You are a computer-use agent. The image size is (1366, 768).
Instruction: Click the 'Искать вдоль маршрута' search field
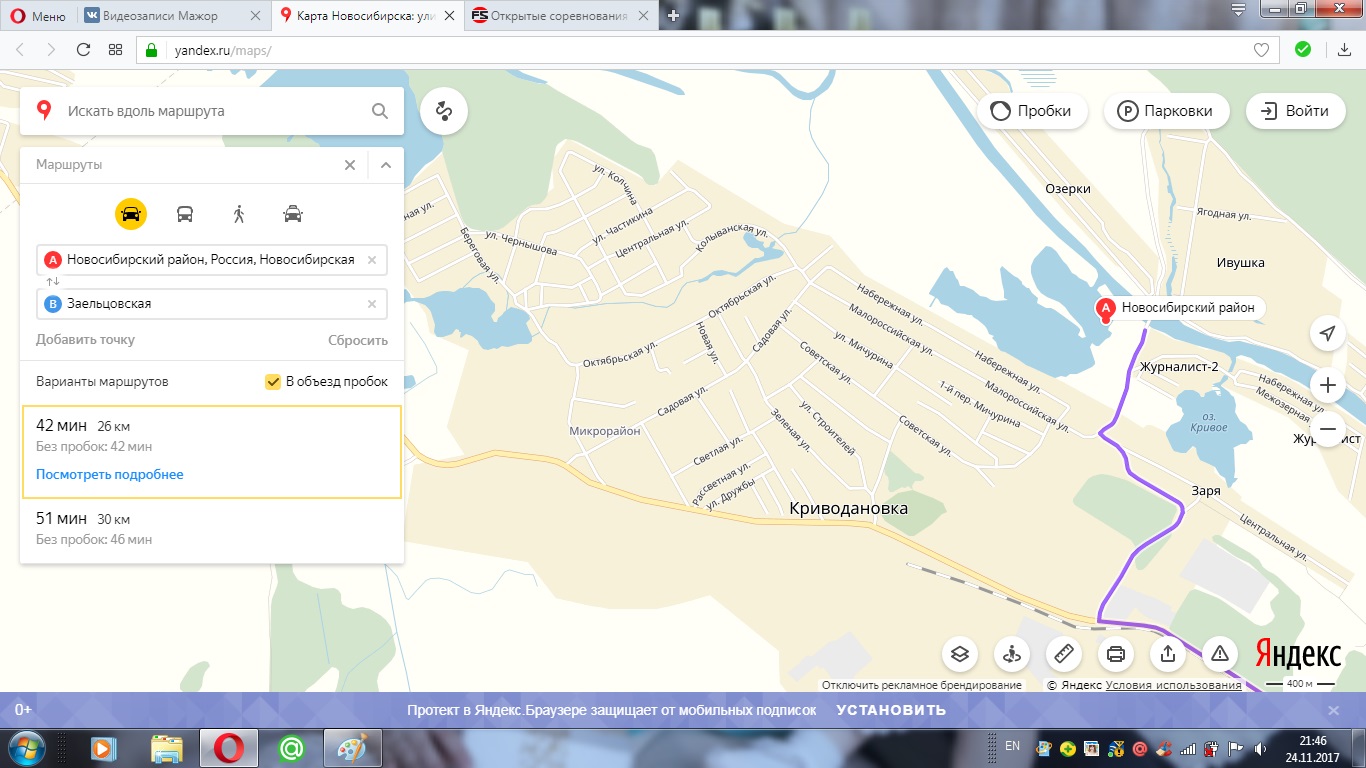[212, 111]
